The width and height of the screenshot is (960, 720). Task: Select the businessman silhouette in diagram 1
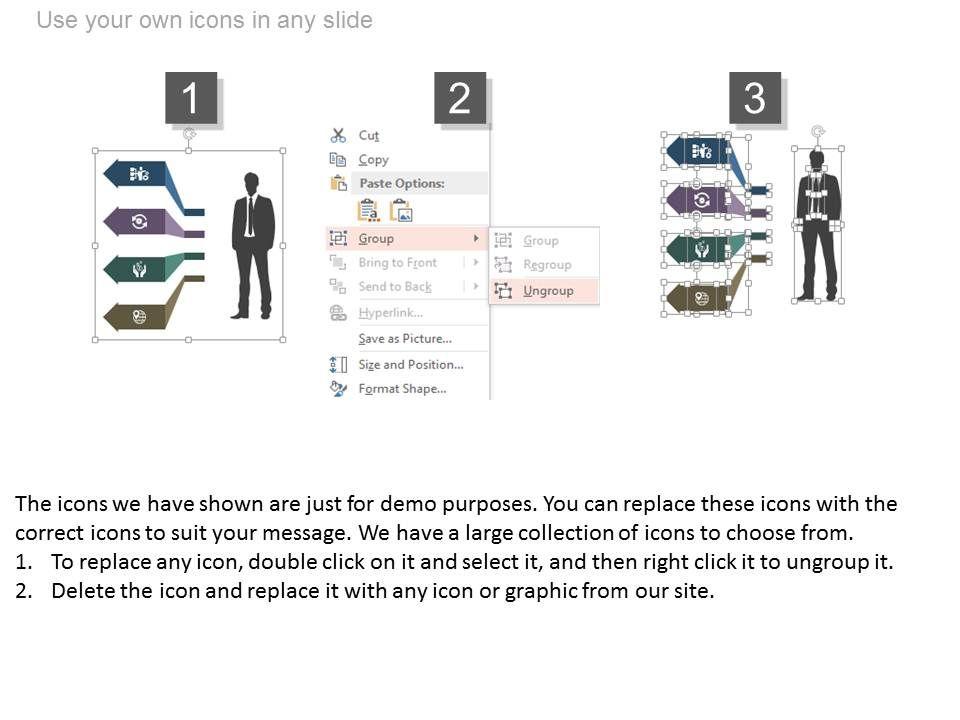[252, 246]
